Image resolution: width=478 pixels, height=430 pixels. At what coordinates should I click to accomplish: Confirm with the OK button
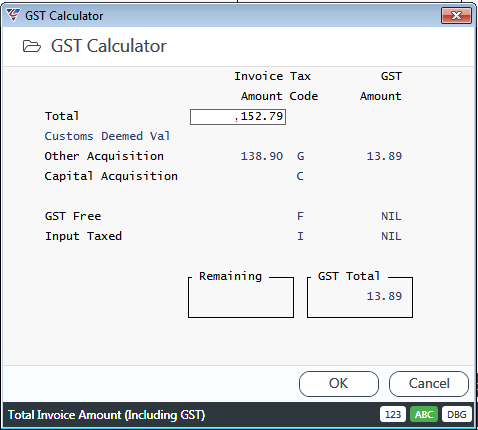[x=339, y=384]
